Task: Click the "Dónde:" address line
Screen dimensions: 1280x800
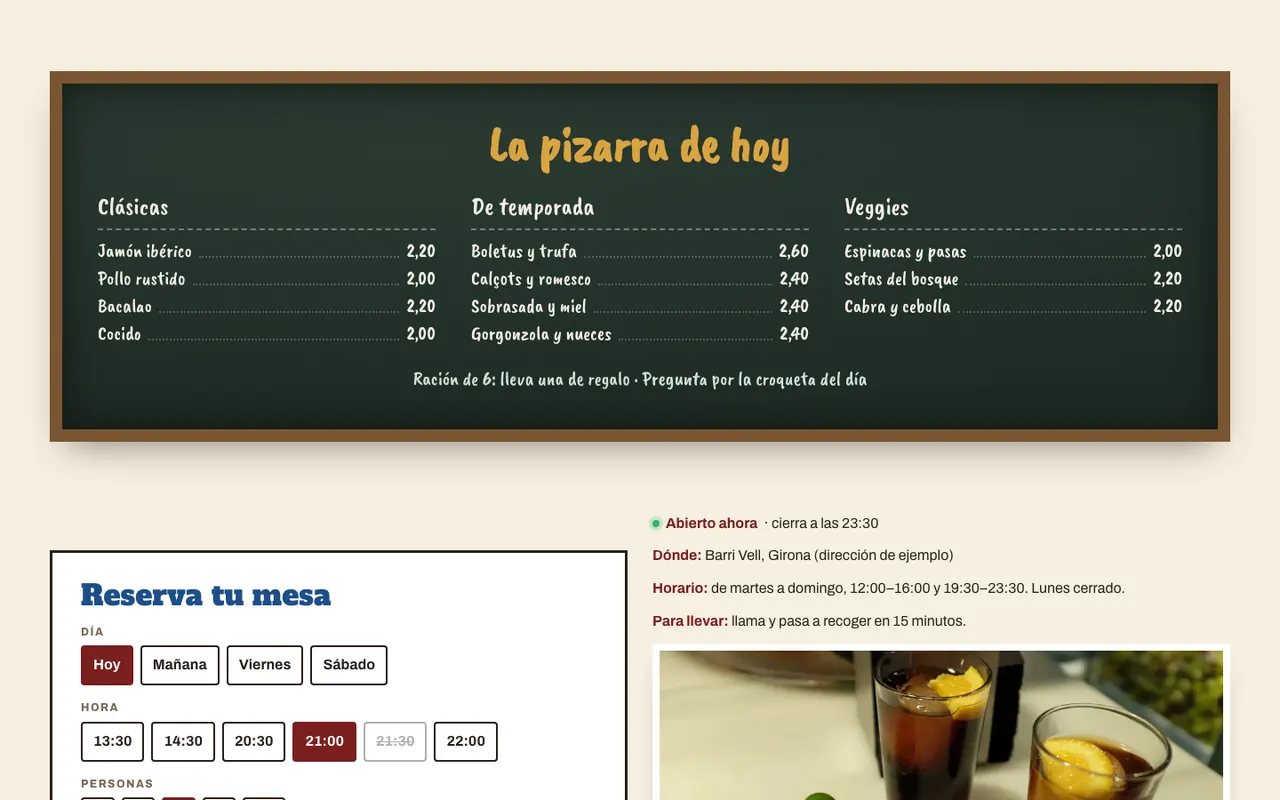Action: point(803,555)
